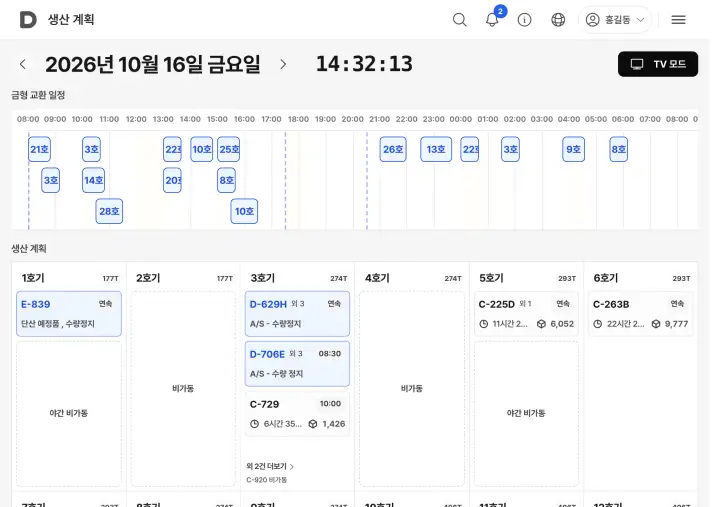
Task: Click the 5호기 machine header
Action: click(491, 278)
